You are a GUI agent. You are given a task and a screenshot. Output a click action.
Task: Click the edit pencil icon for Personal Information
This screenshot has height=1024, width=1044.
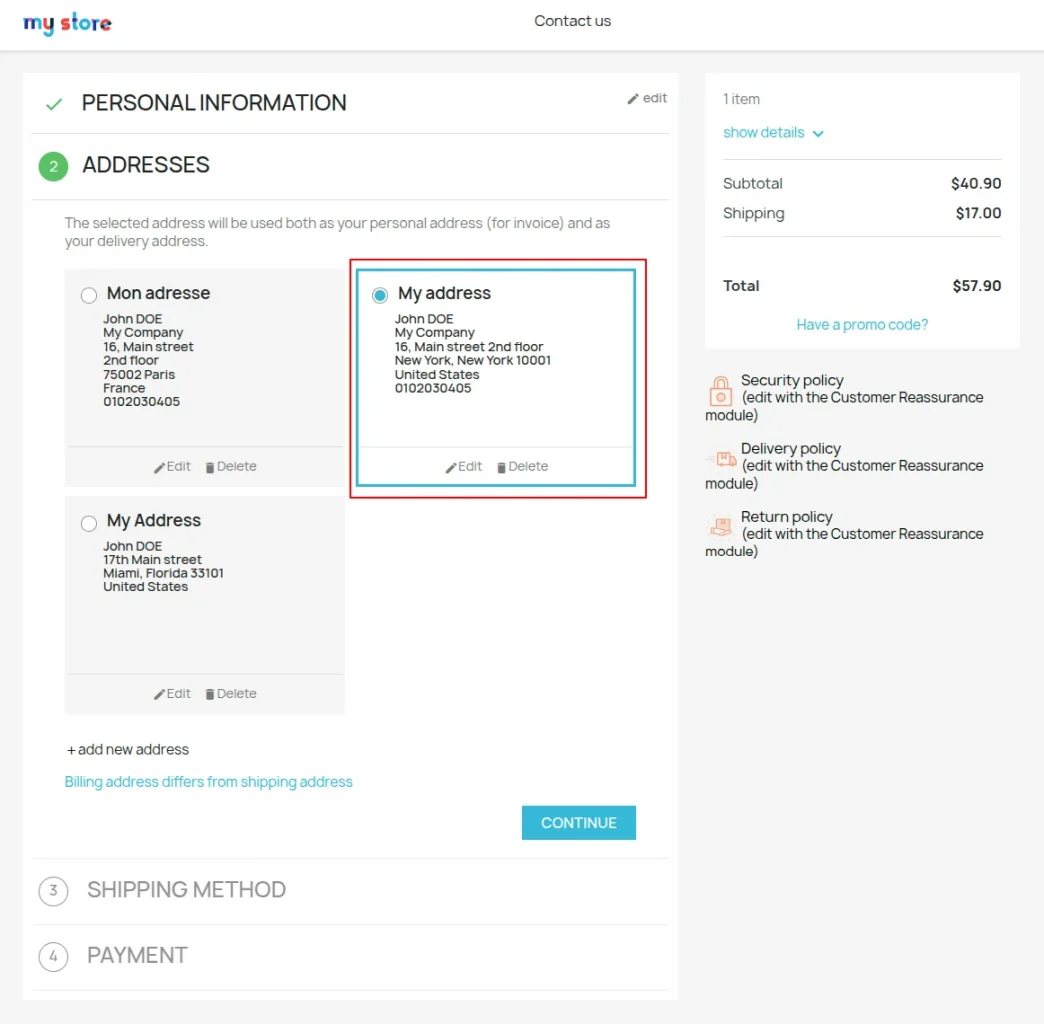pyautogui.click(x=631, y=98)
